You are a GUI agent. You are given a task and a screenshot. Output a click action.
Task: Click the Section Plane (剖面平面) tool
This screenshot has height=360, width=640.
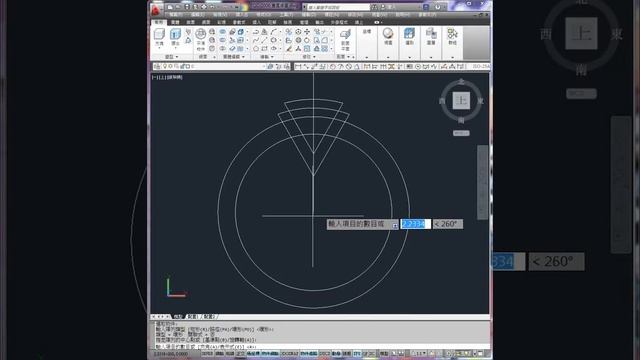(345, 39)
